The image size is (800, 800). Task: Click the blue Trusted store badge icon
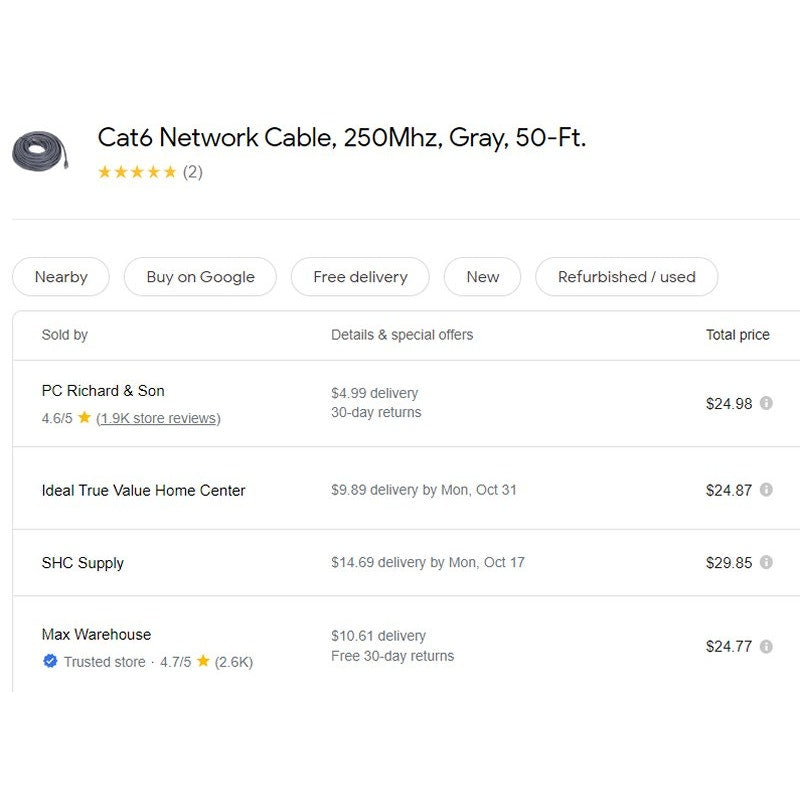point(50,661)
